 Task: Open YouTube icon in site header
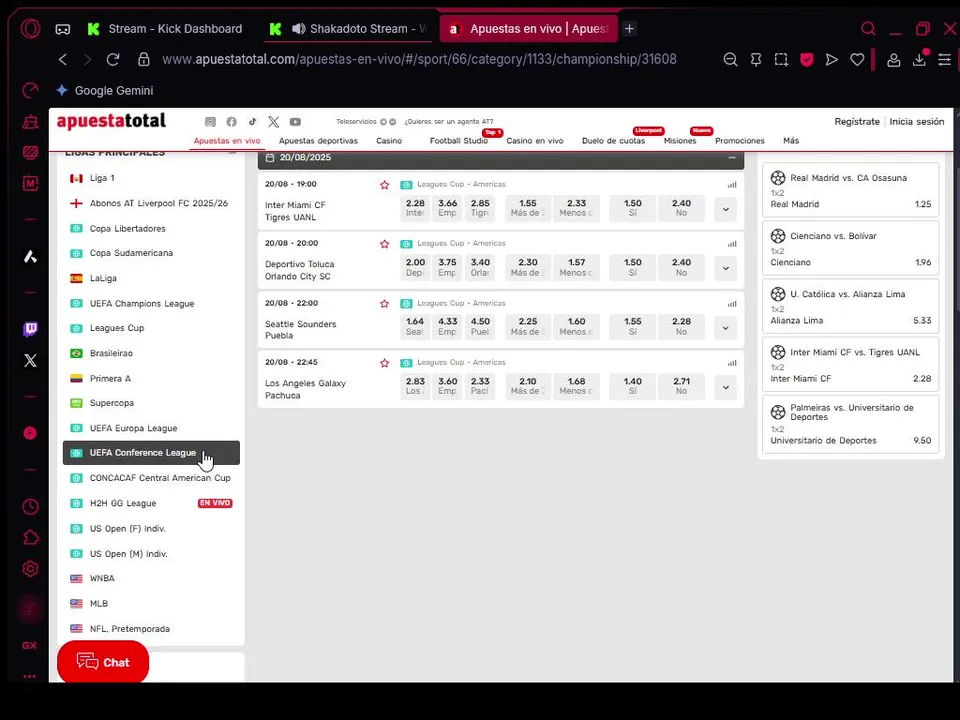click(295, 122)
